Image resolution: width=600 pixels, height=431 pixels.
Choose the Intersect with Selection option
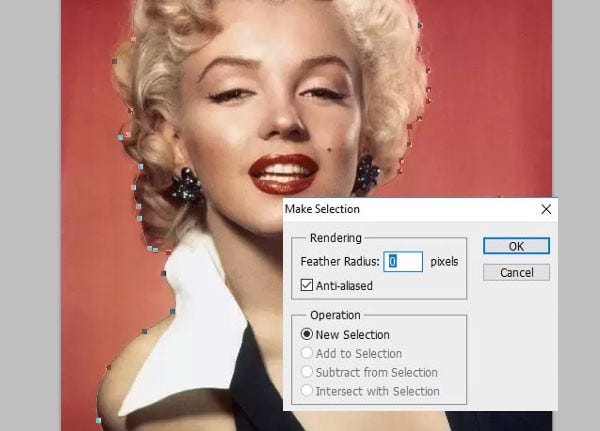pos(307,390)
